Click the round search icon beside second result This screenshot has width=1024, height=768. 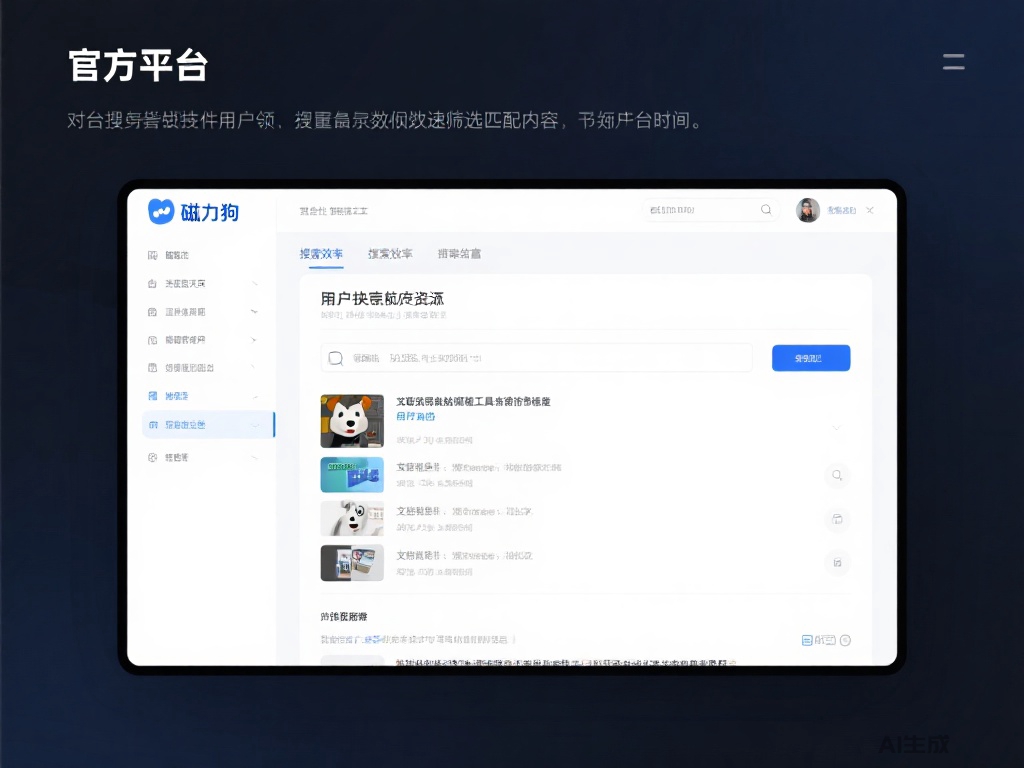[x=837, y=475]
